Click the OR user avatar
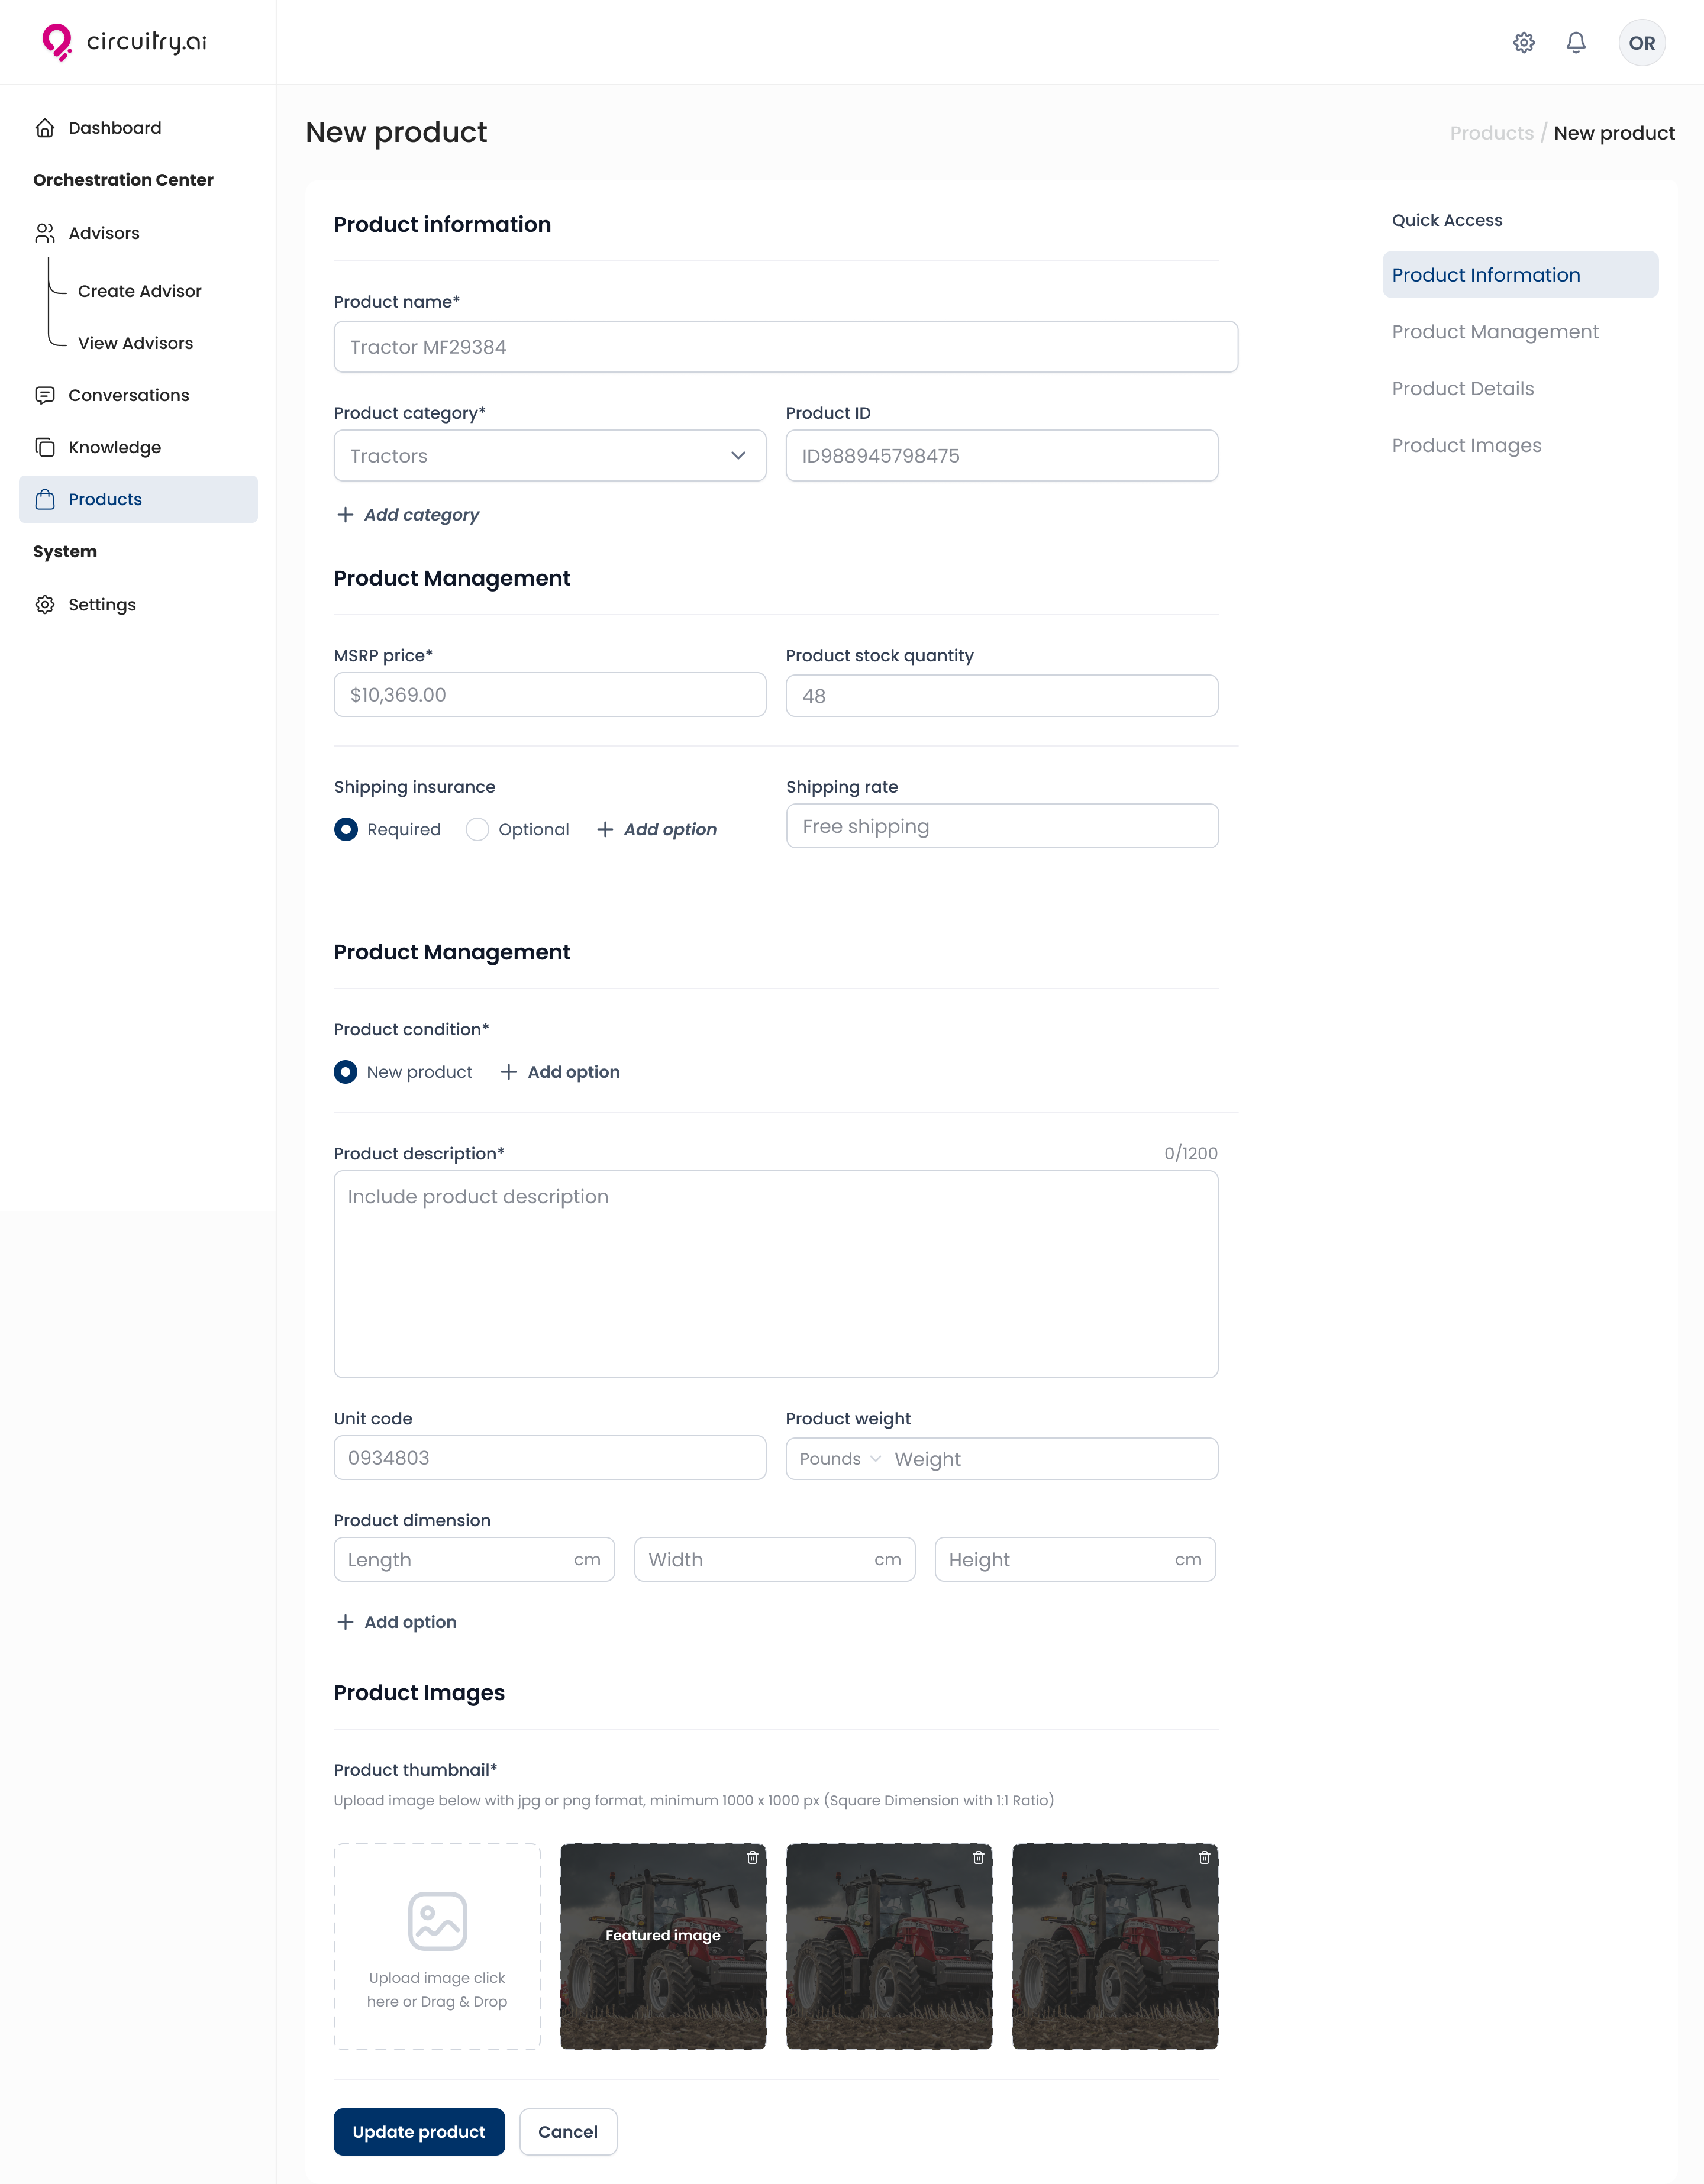This screenshot has height=2184, width=1704. tap(1641, 43)
